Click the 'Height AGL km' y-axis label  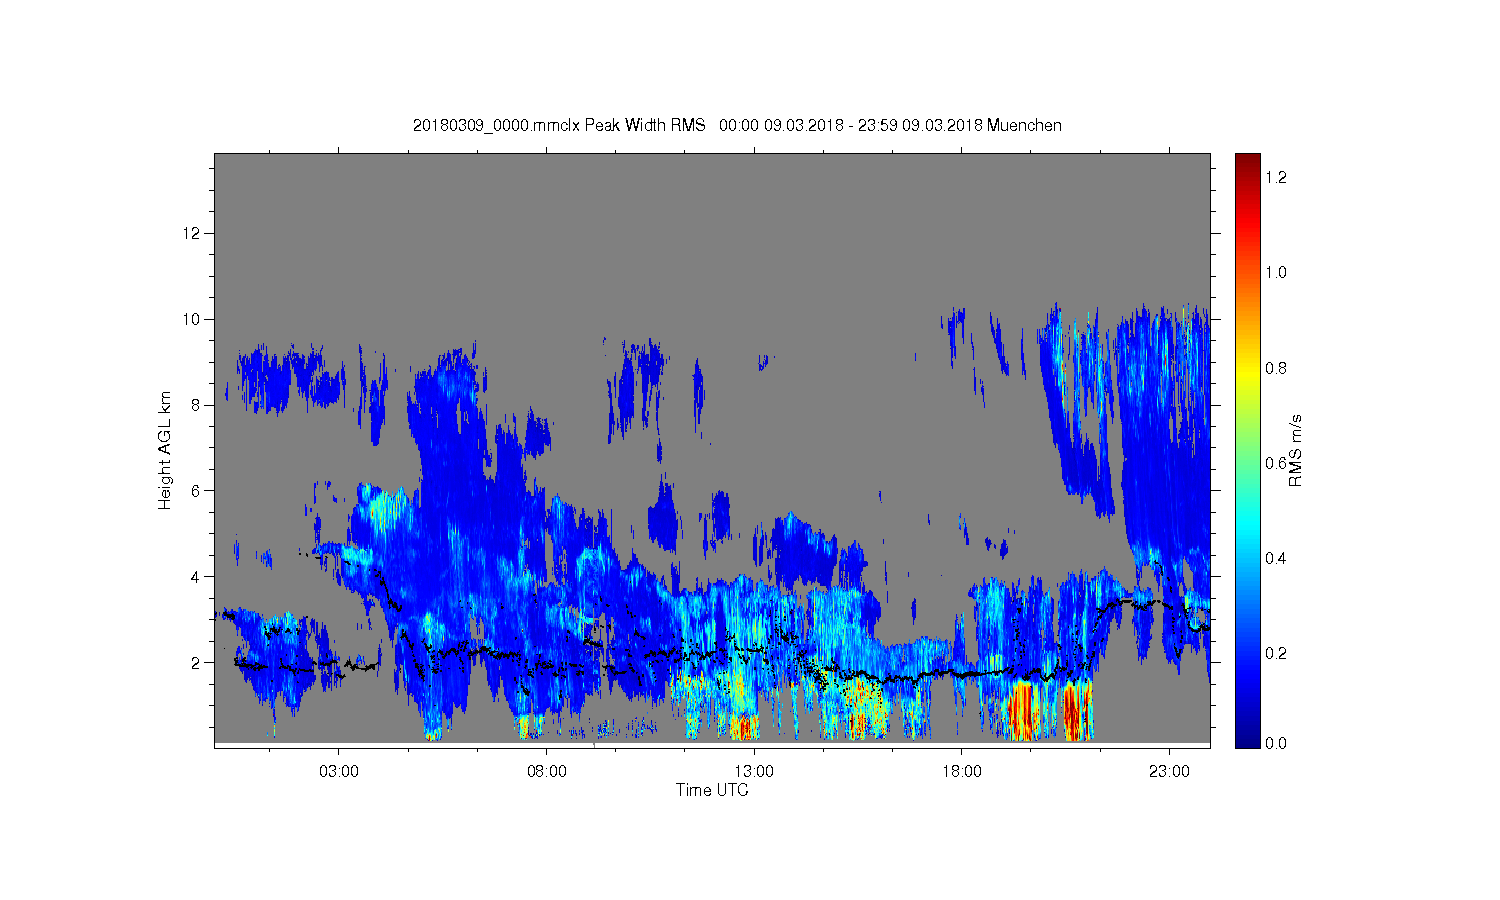point(165,450)
